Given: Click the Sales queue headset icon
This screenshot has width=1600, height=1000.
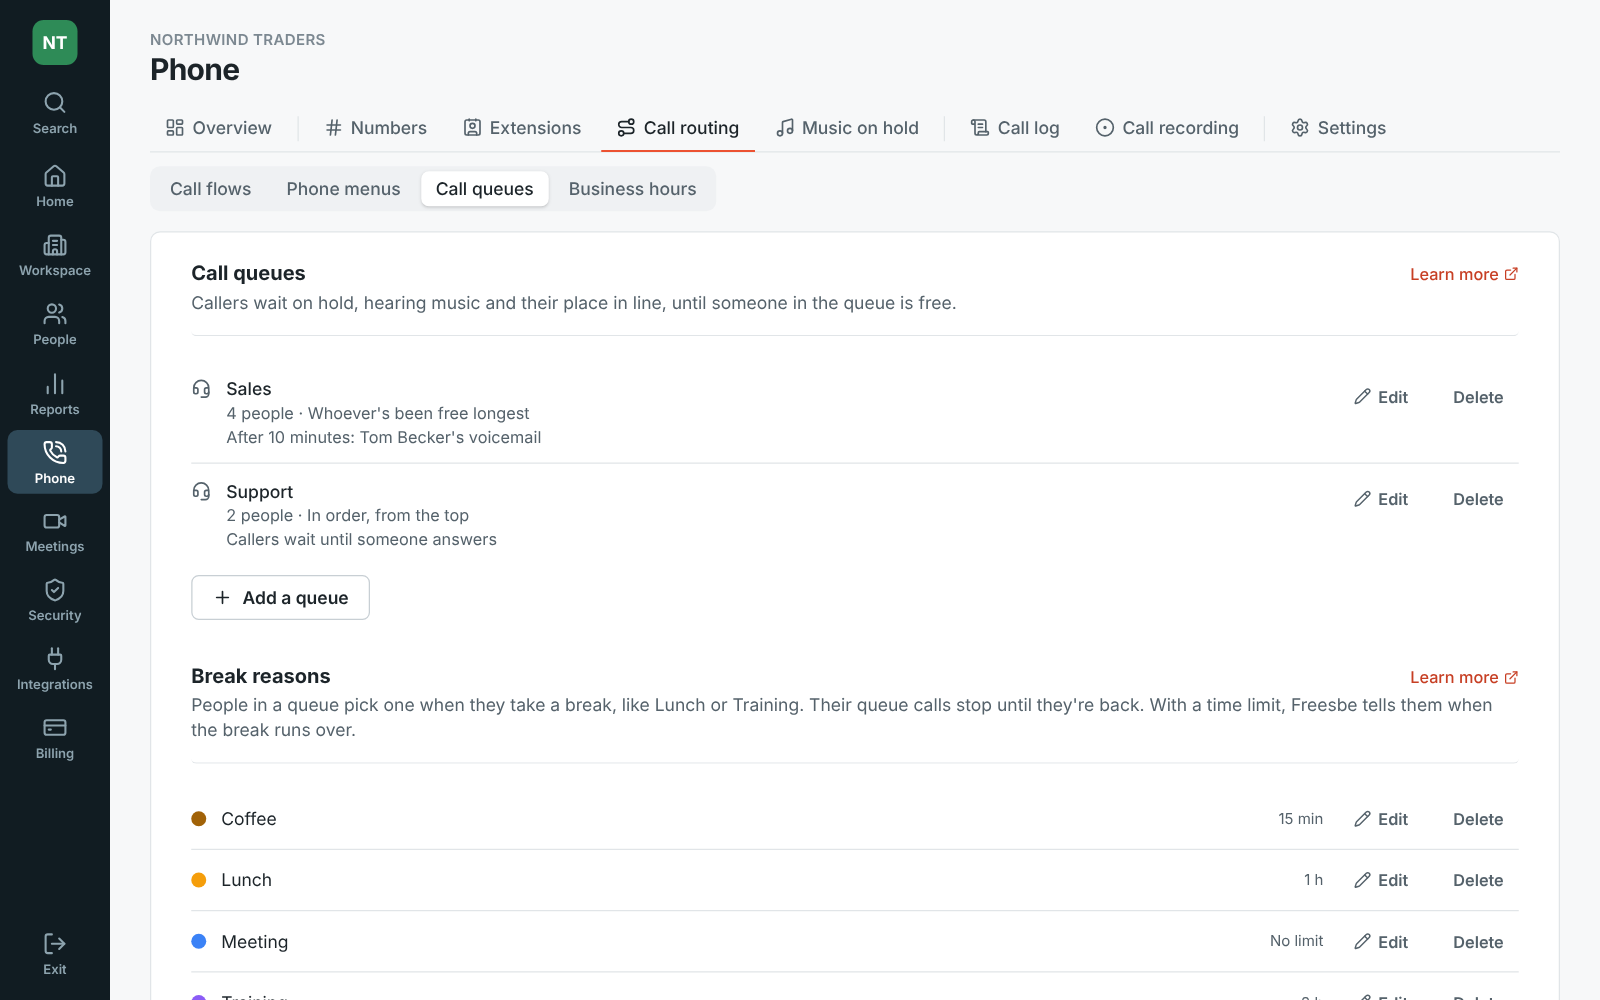Looking at the screenshot, I should click(201, 388).
